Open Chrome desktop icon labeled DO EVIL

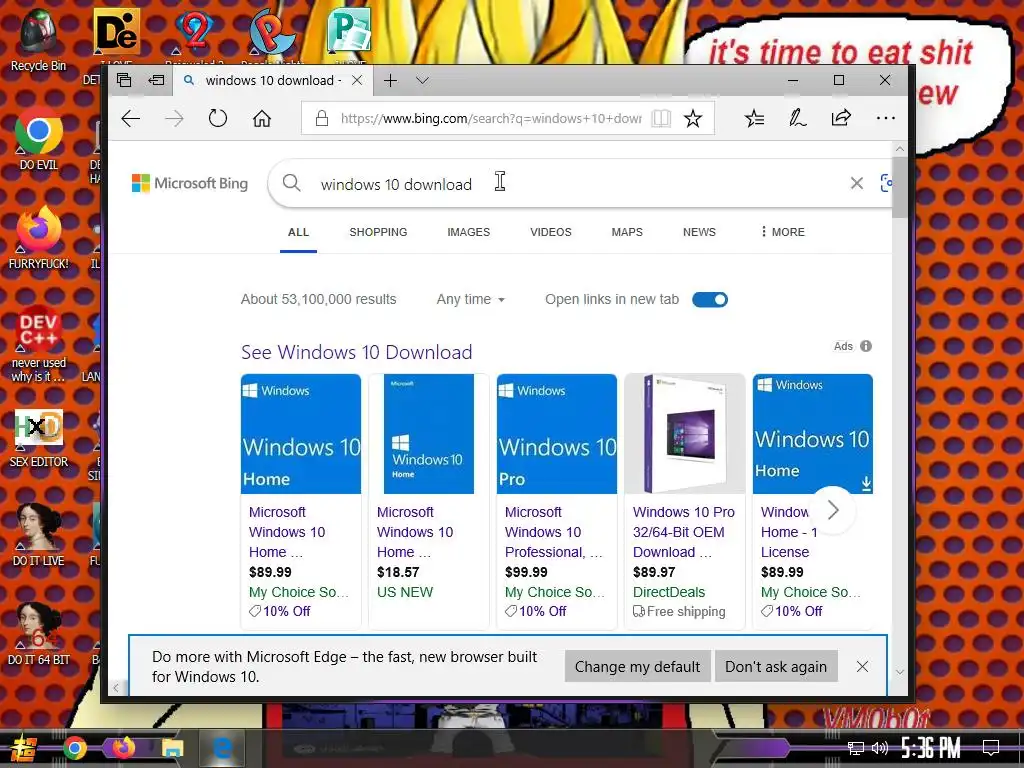(39, 138)
